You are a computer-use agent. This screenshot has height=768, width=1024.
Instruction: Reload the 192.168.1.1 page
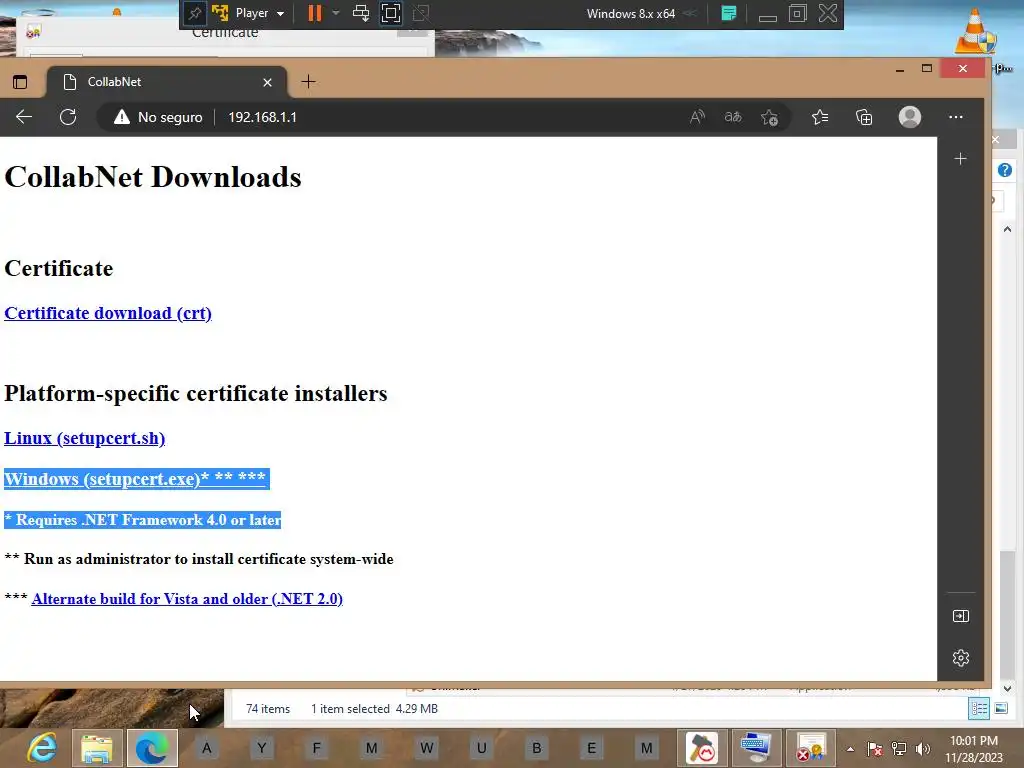pos(68,117)
